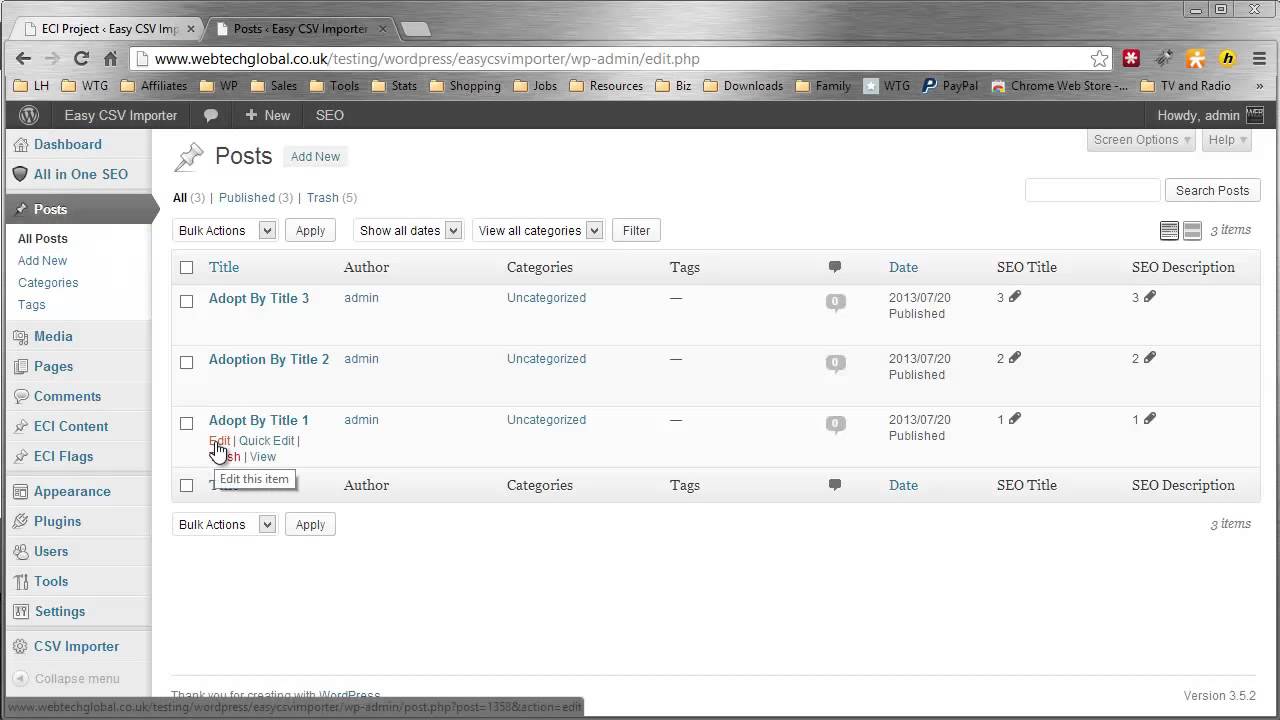This screenshot has width=1280, height=720.
Task: Click Categories under Posts submenu
Action: coord(48,282)
